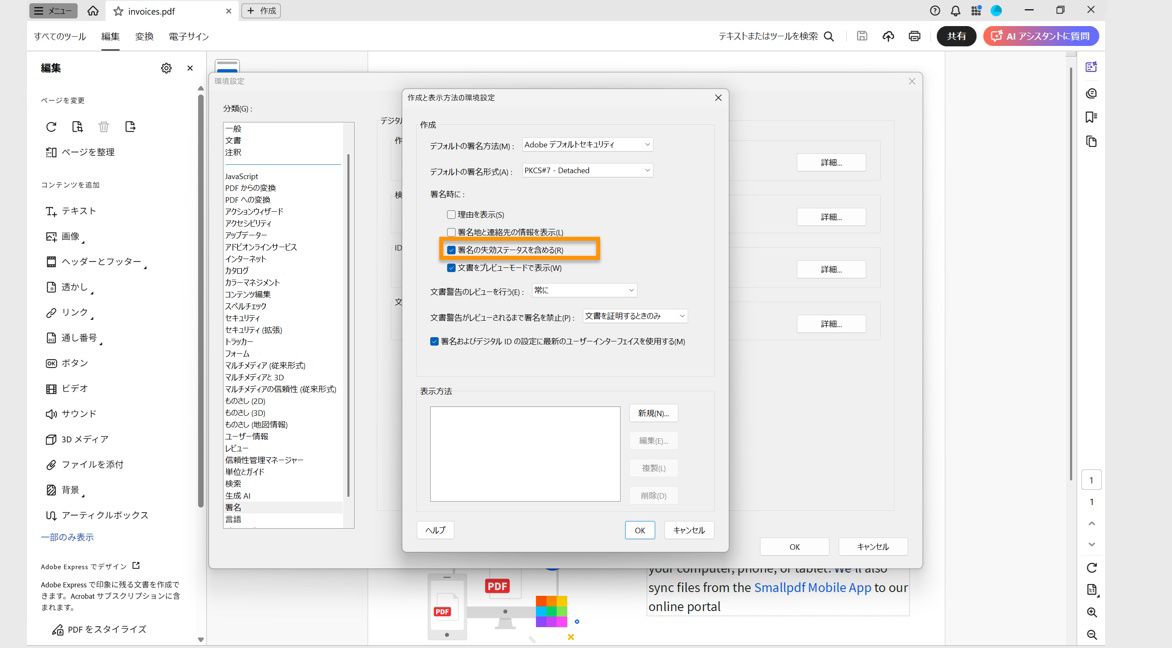This screenshot has height=648, width=1172.
Task: Open the メニュー at top left
Action: tap(53, 10)
